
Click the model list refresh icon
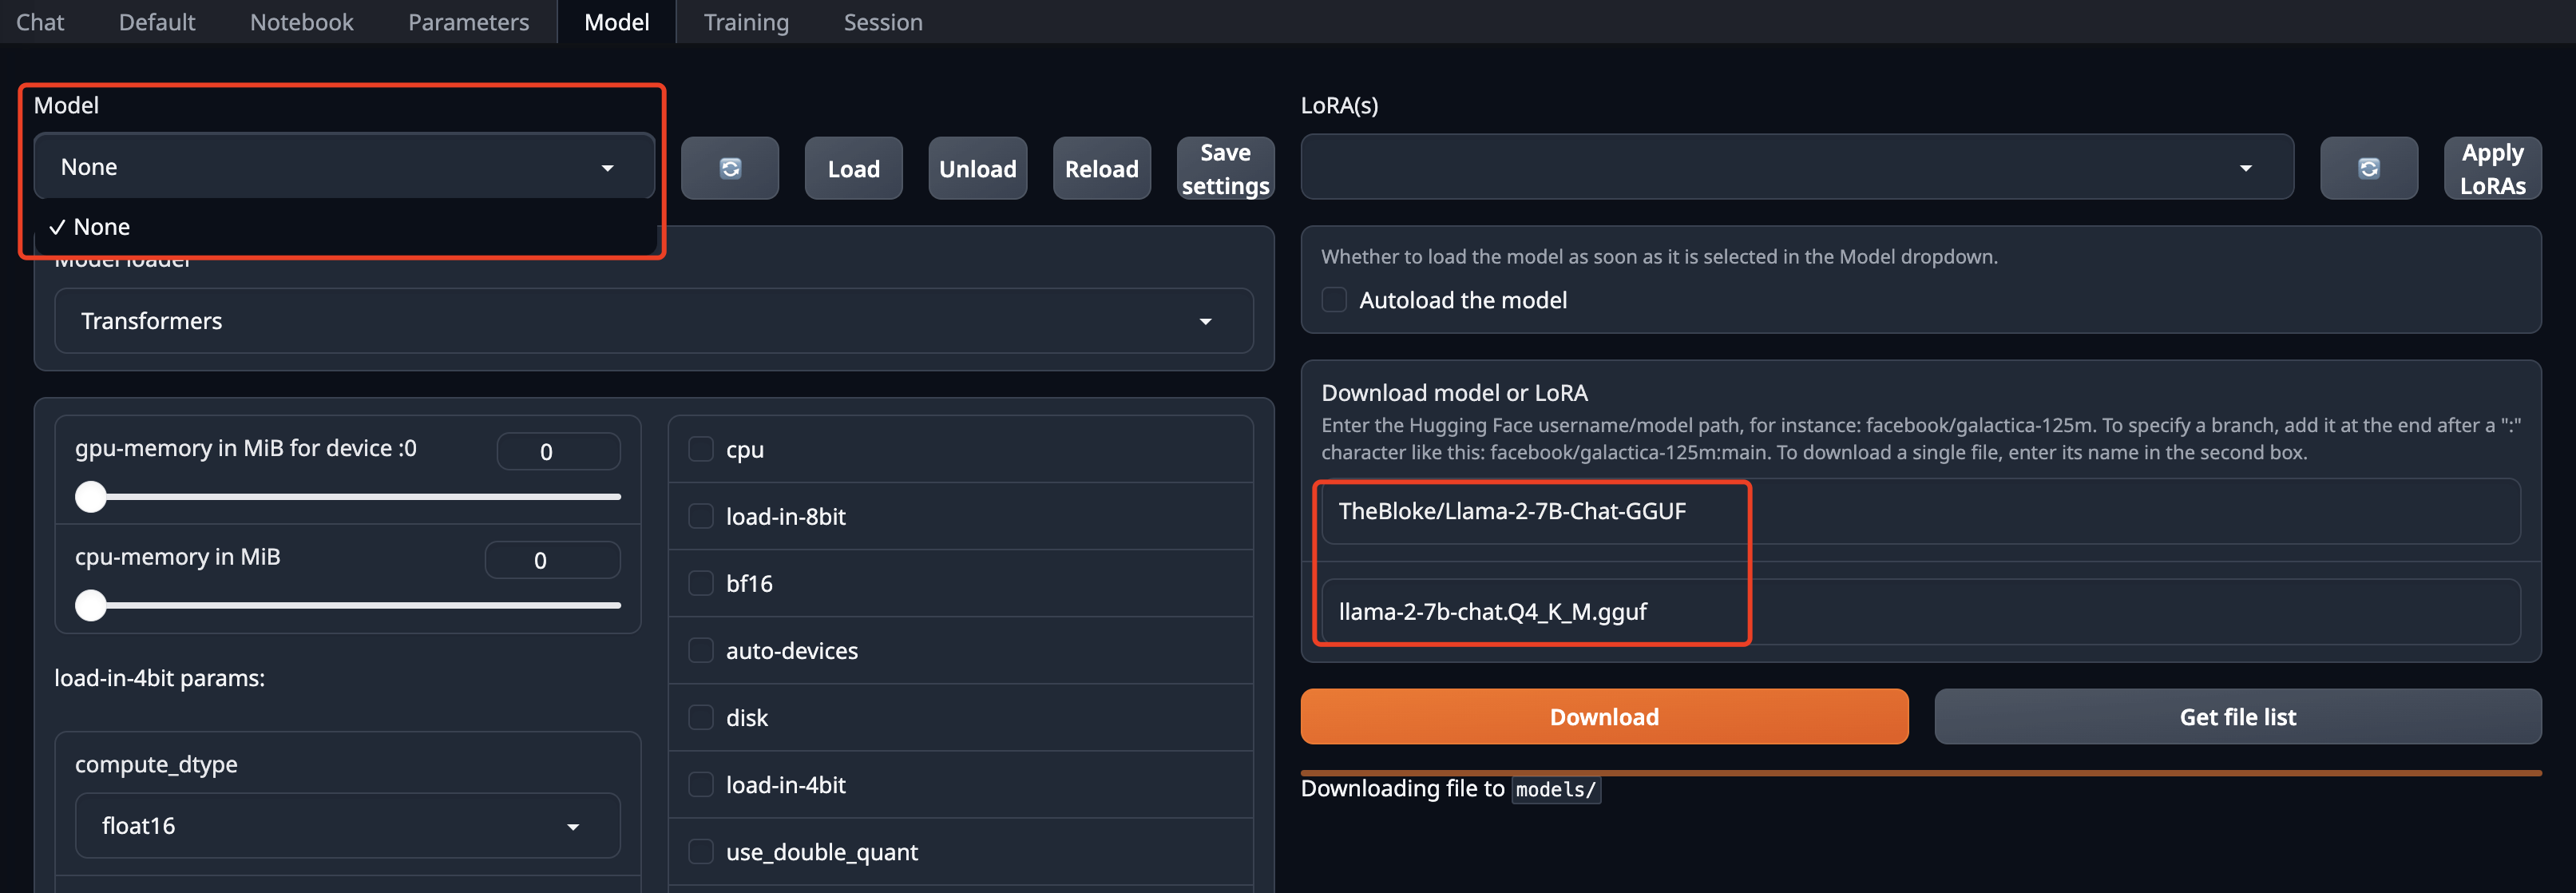729,168
